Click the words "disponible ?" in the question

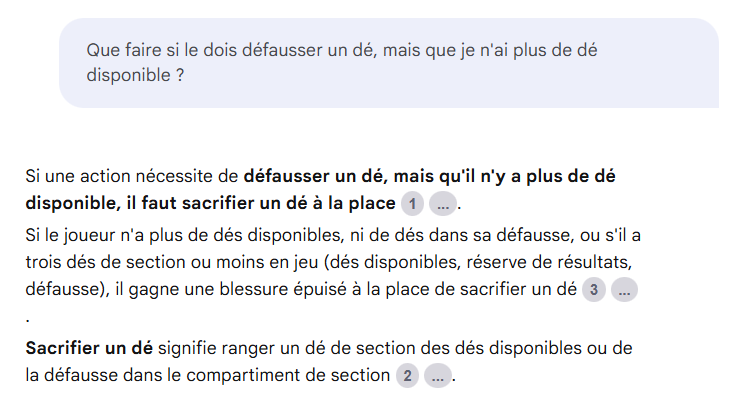135,75
